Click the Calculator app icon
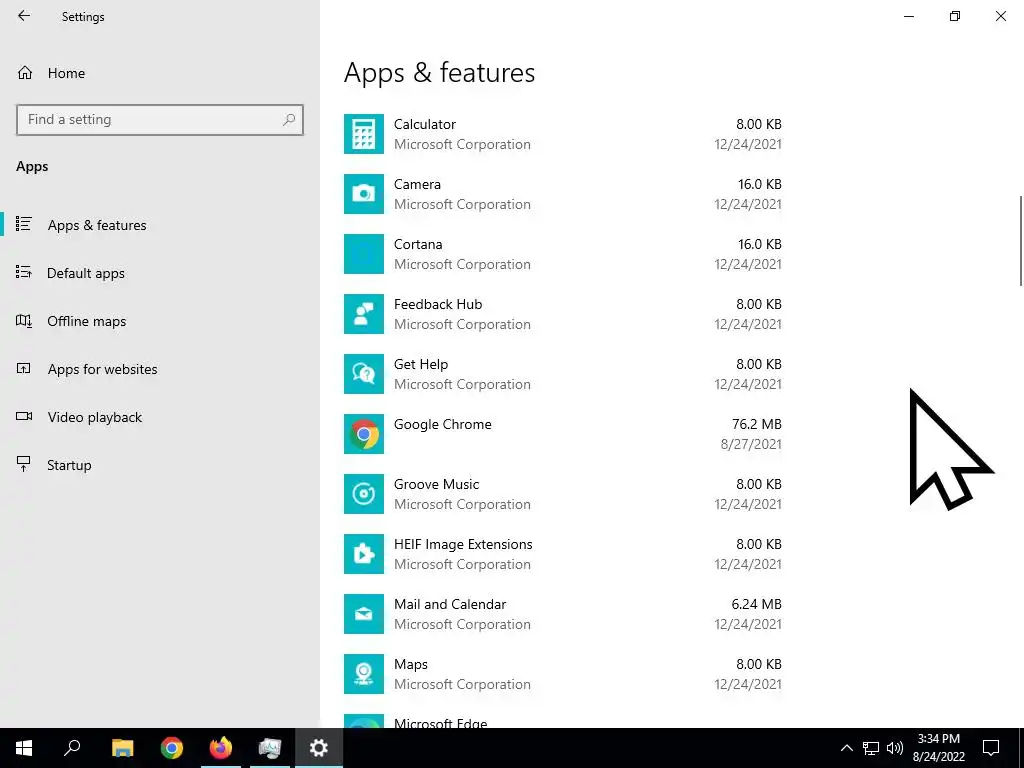Viewport: 1024px width, 768px height. [364, 134]
